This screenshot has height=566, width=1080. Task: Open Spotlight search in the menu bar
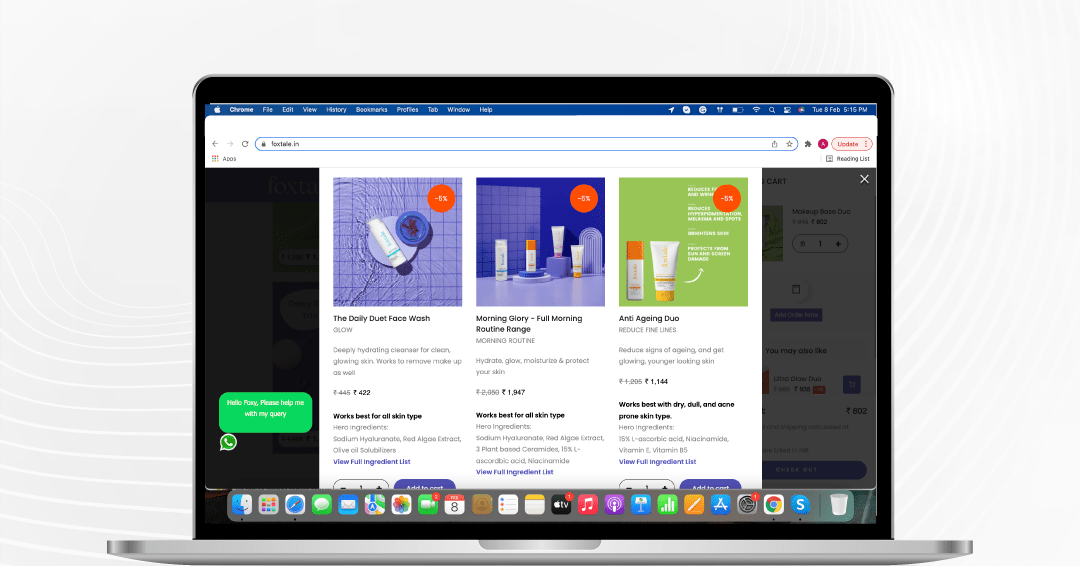(771, 109)
